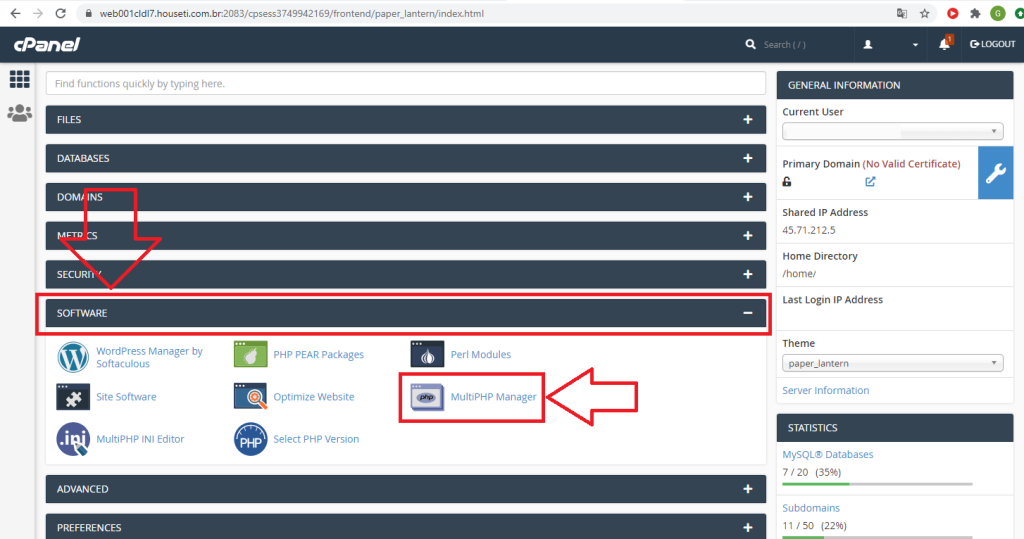Open the home grid icon in sidebar
This screenshot has height=539, width=1024.
point(20,79)
